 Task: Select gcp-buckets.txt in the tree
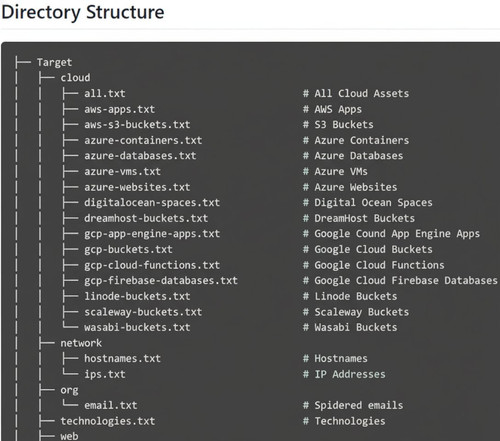128,249
